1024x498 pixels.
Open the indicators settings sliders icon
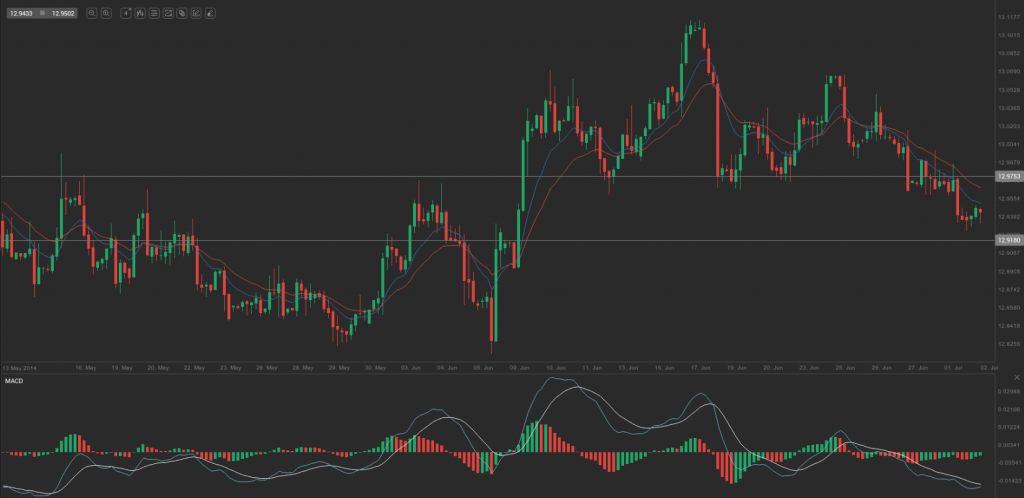153,13
